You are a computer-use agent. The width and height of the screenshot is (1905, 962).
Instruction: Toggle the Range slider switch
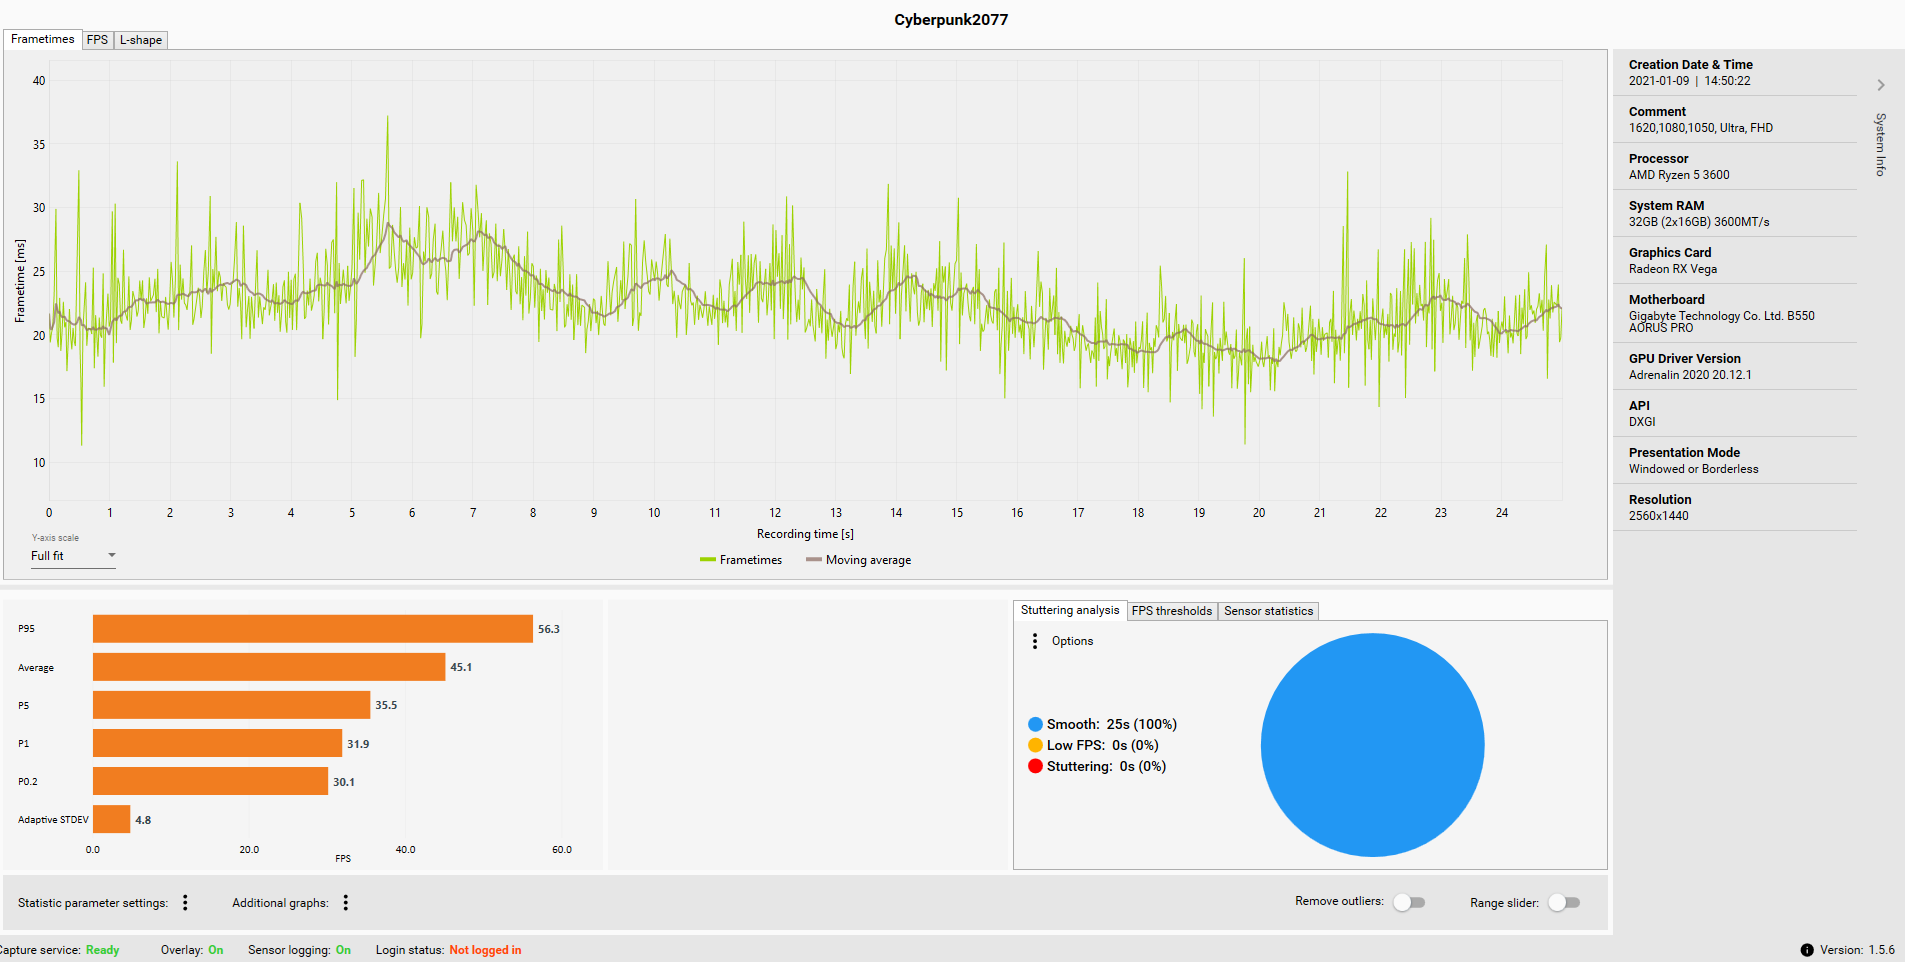pyautogui.click(x=1564, y=902)
